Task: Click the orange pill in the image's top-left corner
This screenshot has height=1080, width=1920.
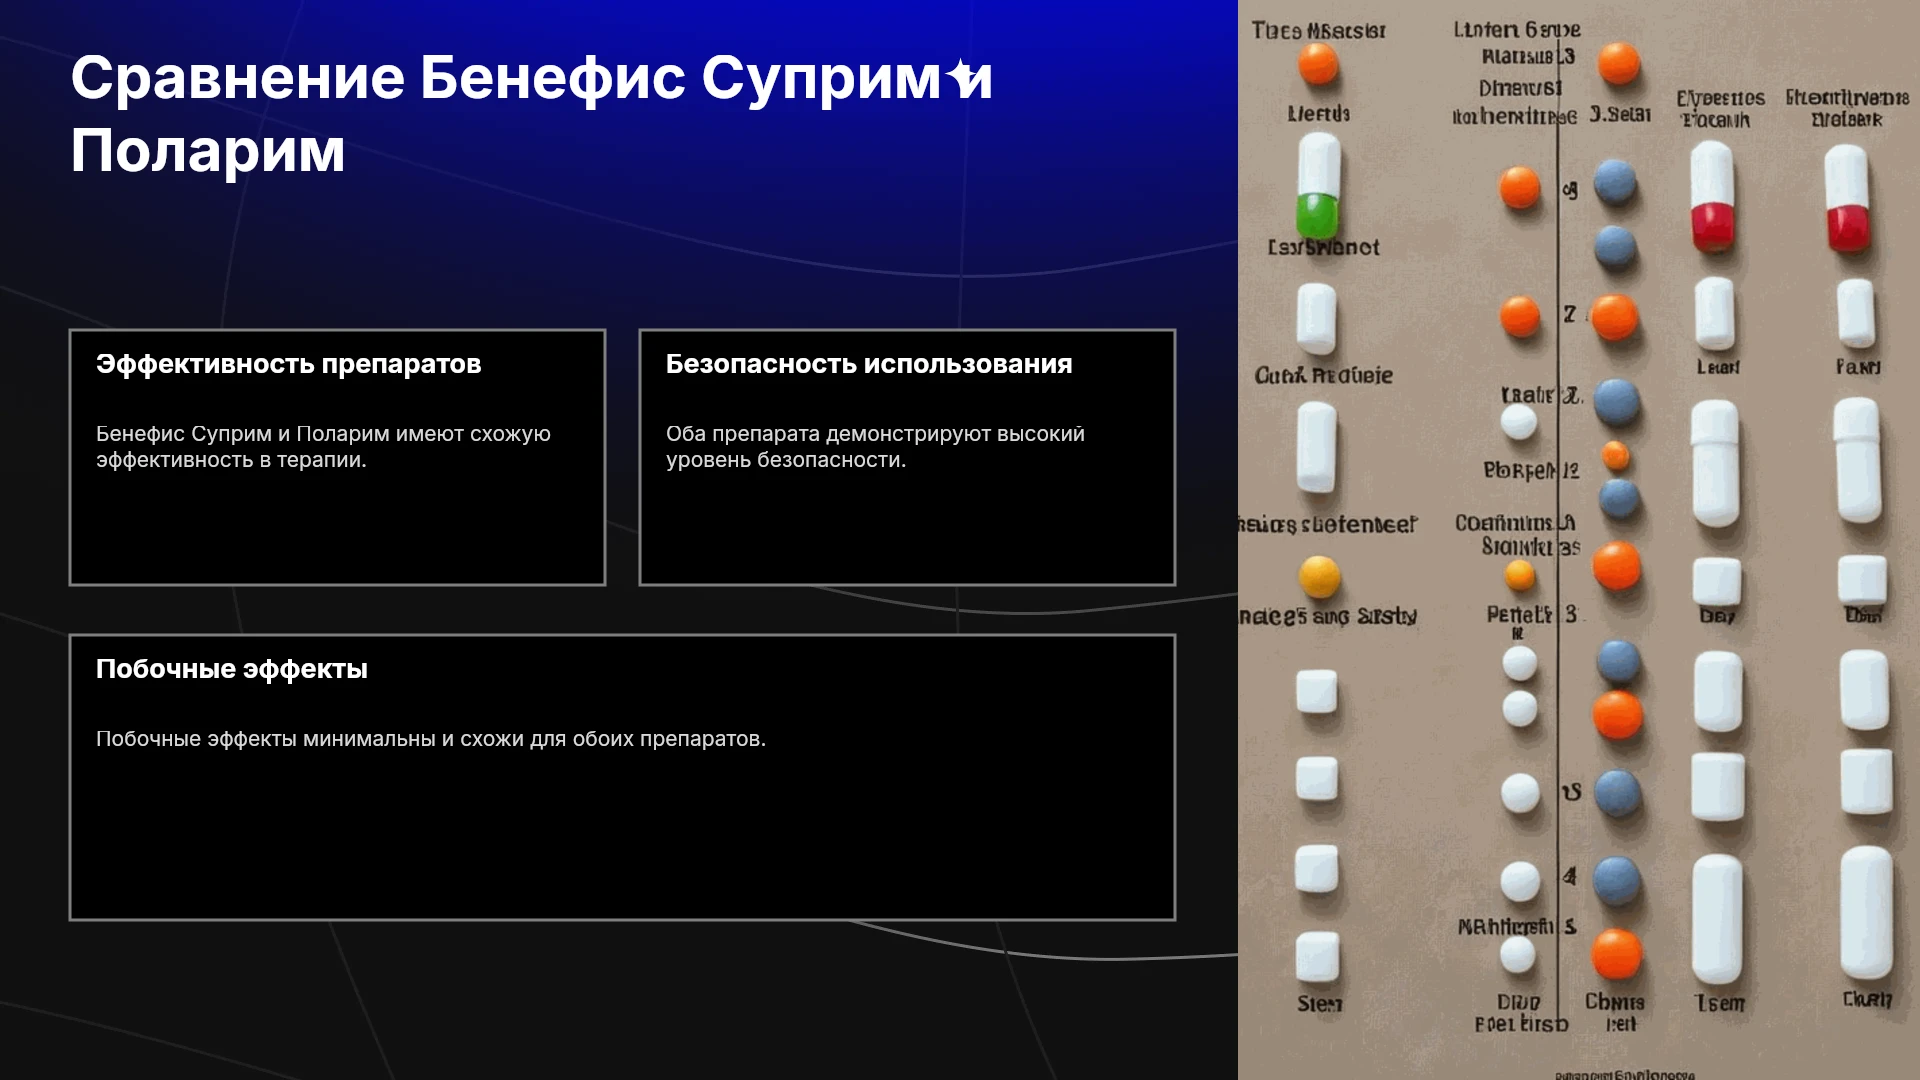Action: point(1318,64)
